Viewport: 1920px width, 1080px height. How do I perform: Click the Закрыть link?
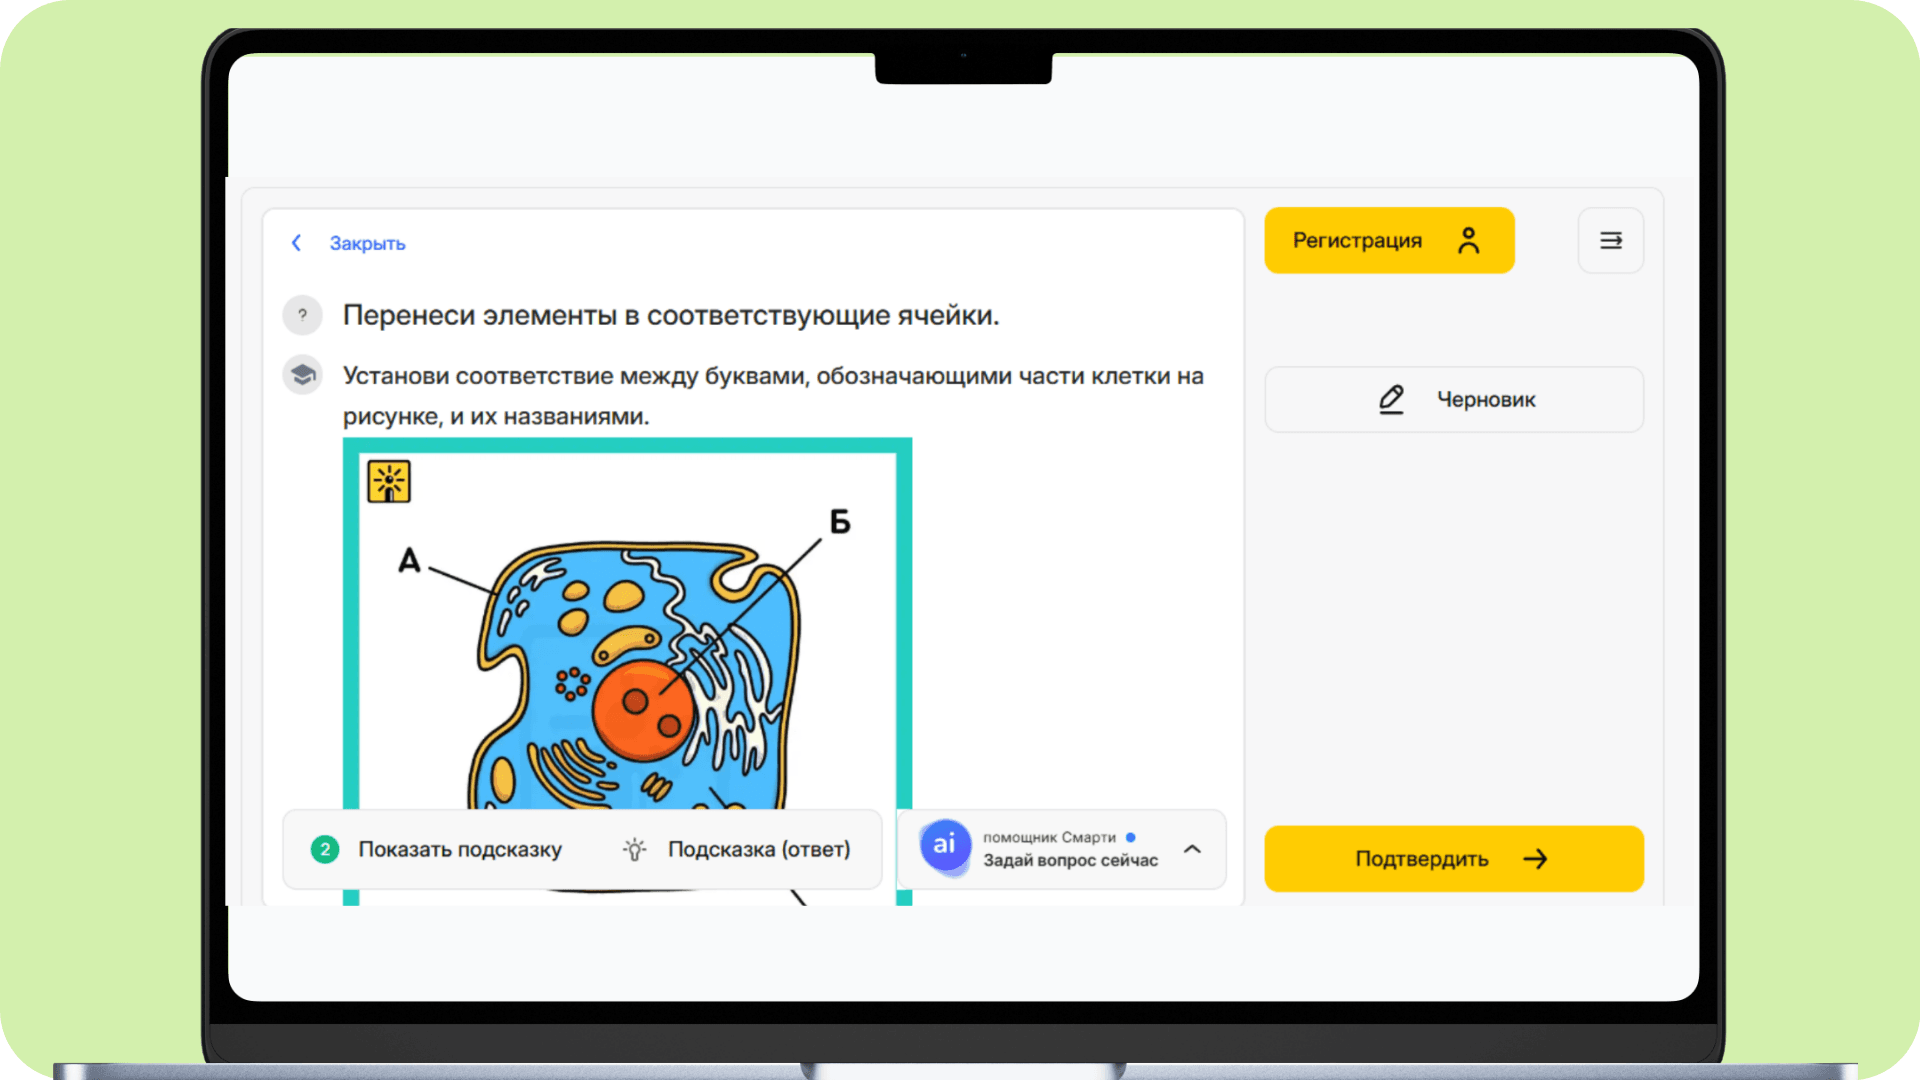(367, 243)
